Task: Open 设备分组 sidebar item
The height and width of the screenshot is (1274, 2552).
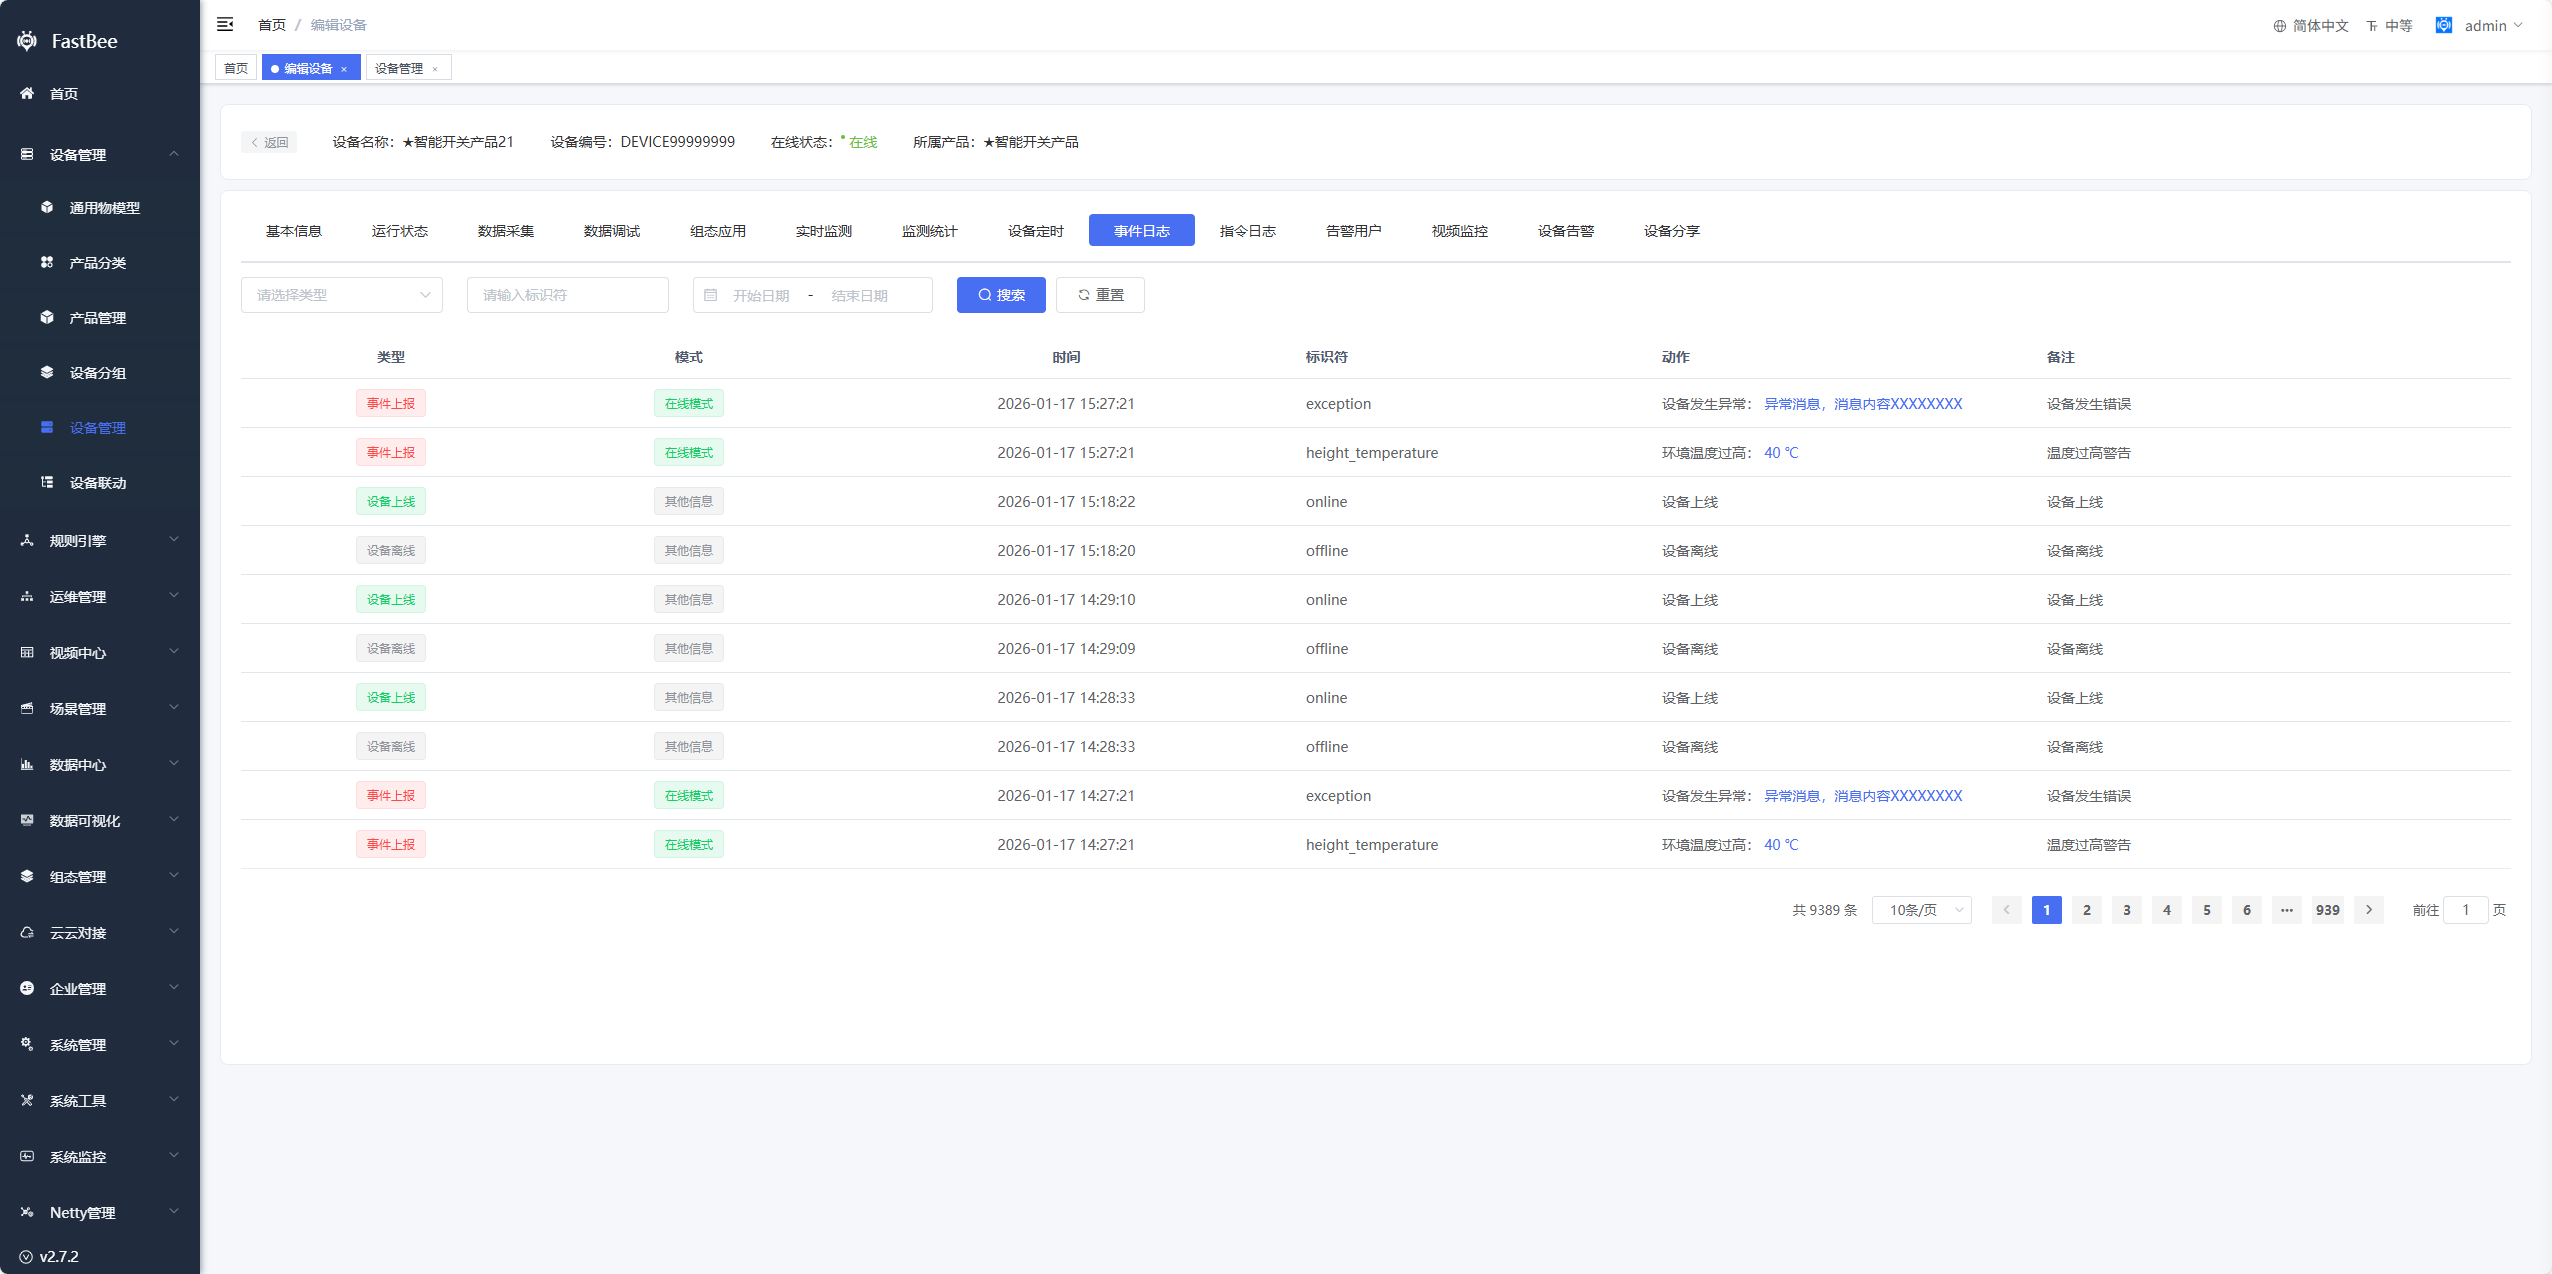Action: click(97, 373)
